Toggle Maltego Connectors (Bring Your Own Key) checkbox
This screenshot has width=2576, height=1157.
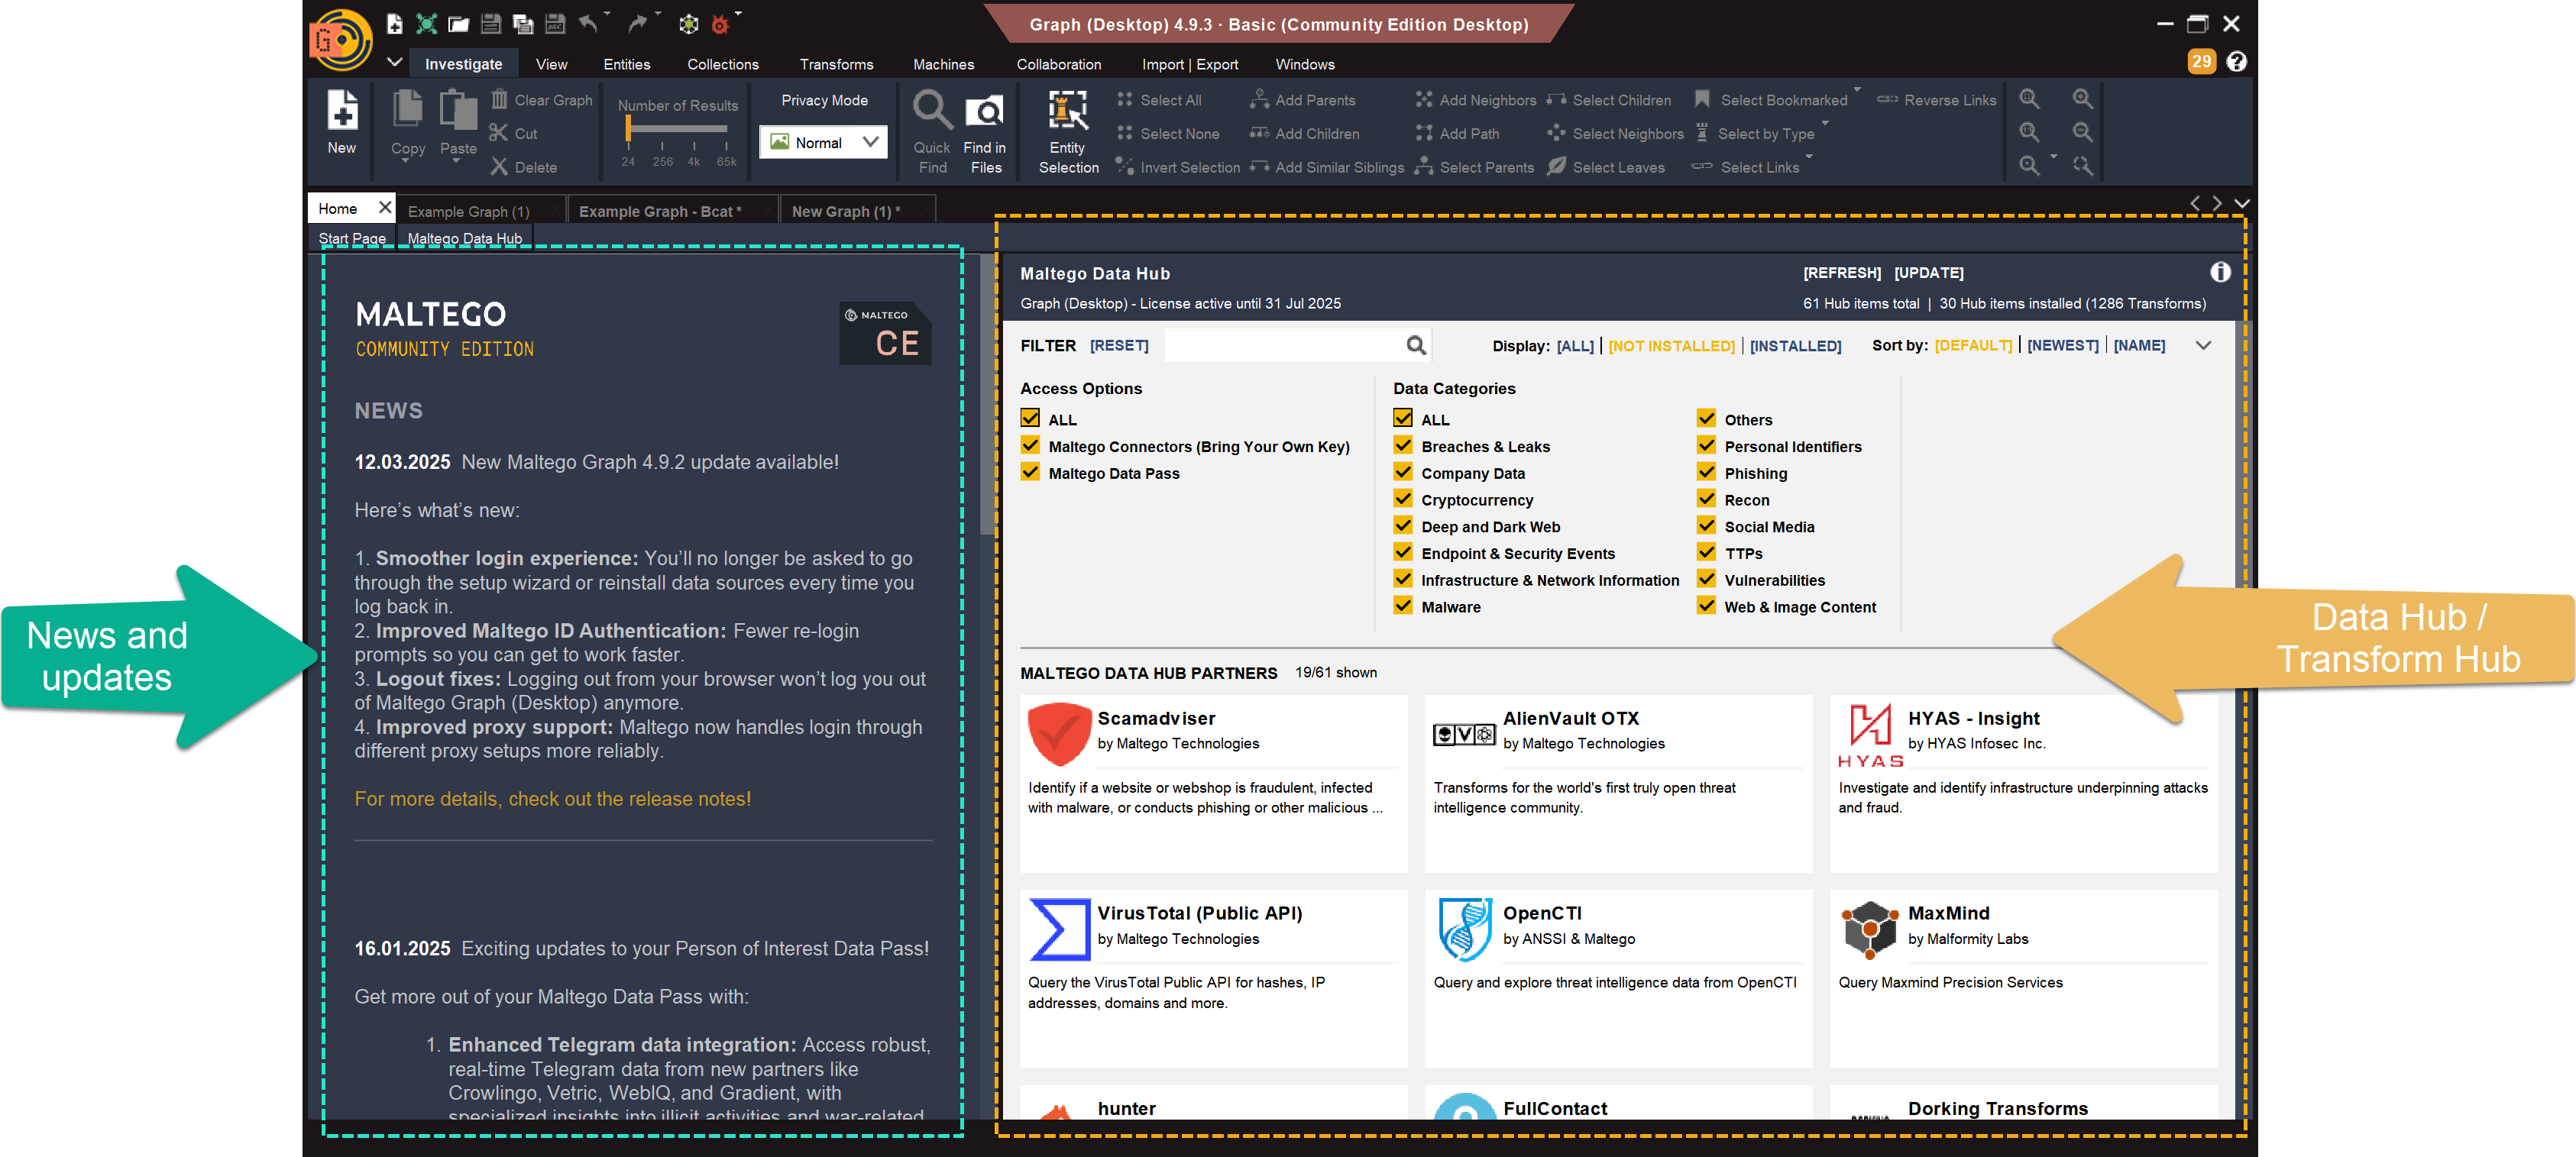(1030, 445)
